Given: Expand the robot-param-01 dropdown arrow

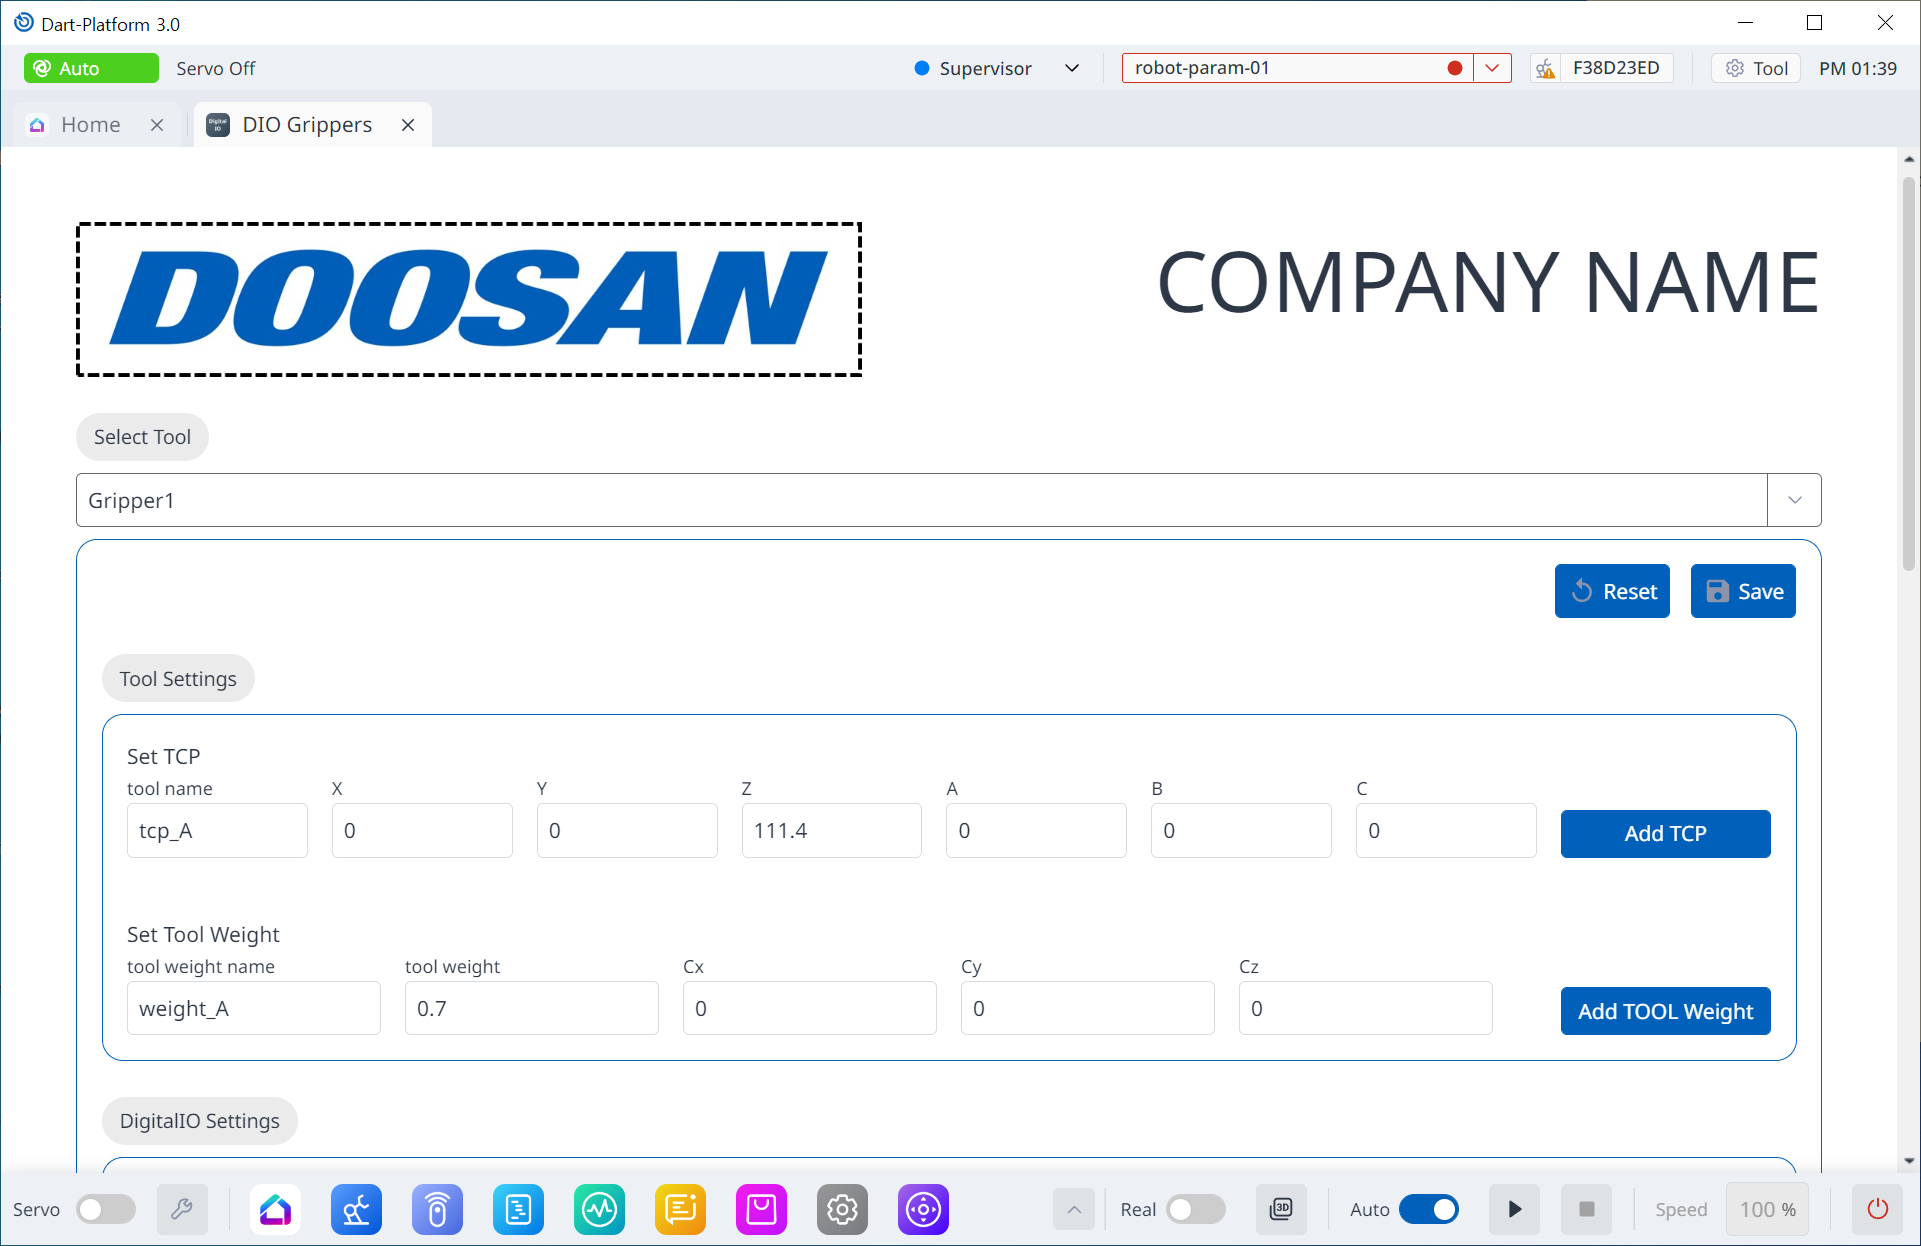Looking at the screenshot, I should [1492, 68].
